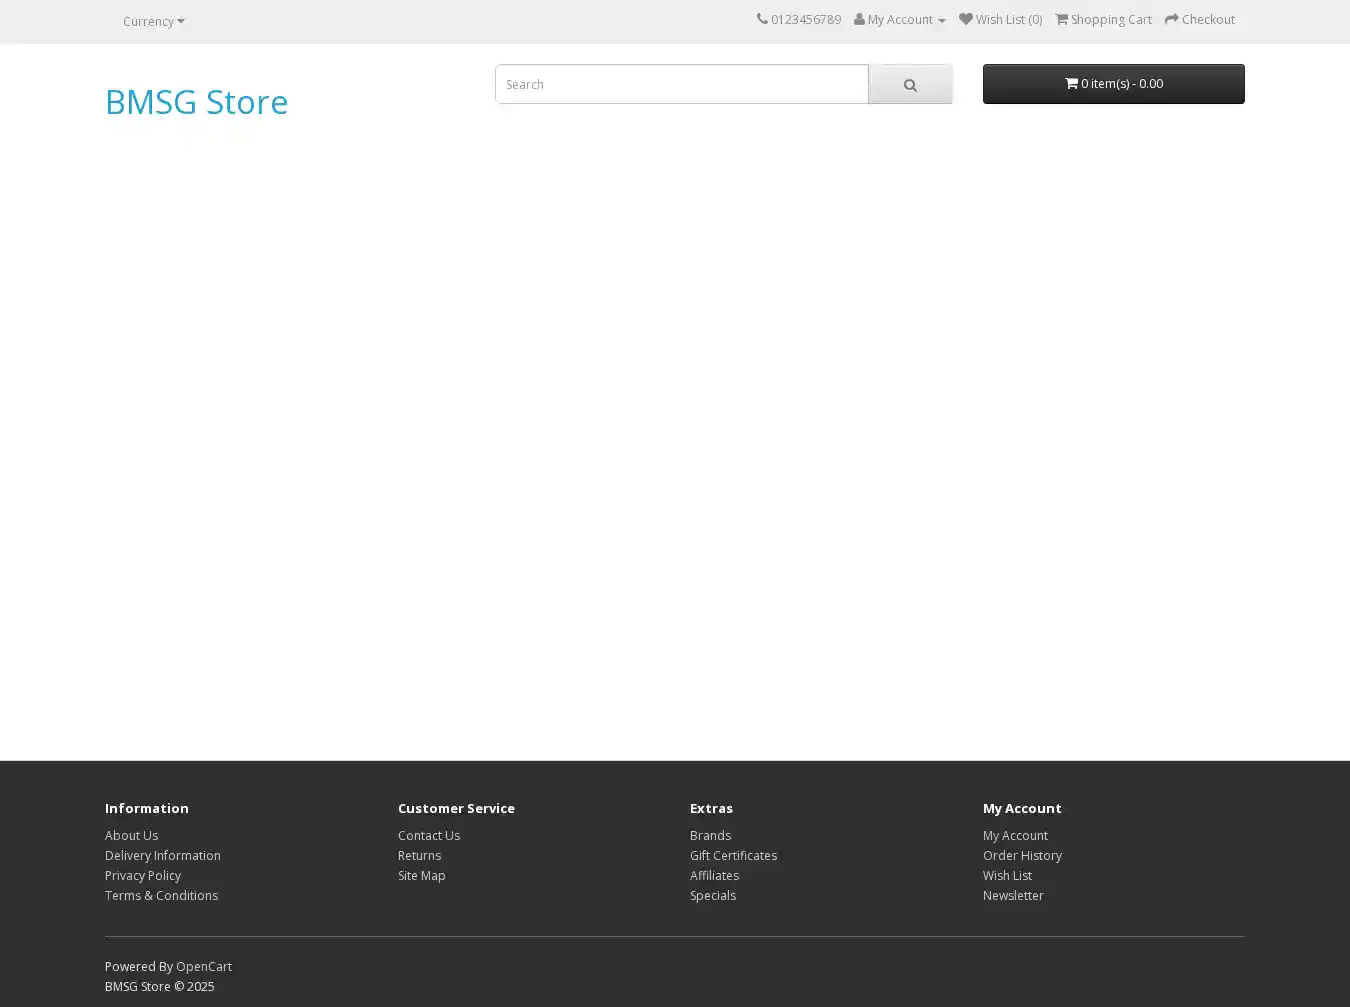View Order History in footer
This screenshot has height=1007, width=1350.
point(1022,855)
